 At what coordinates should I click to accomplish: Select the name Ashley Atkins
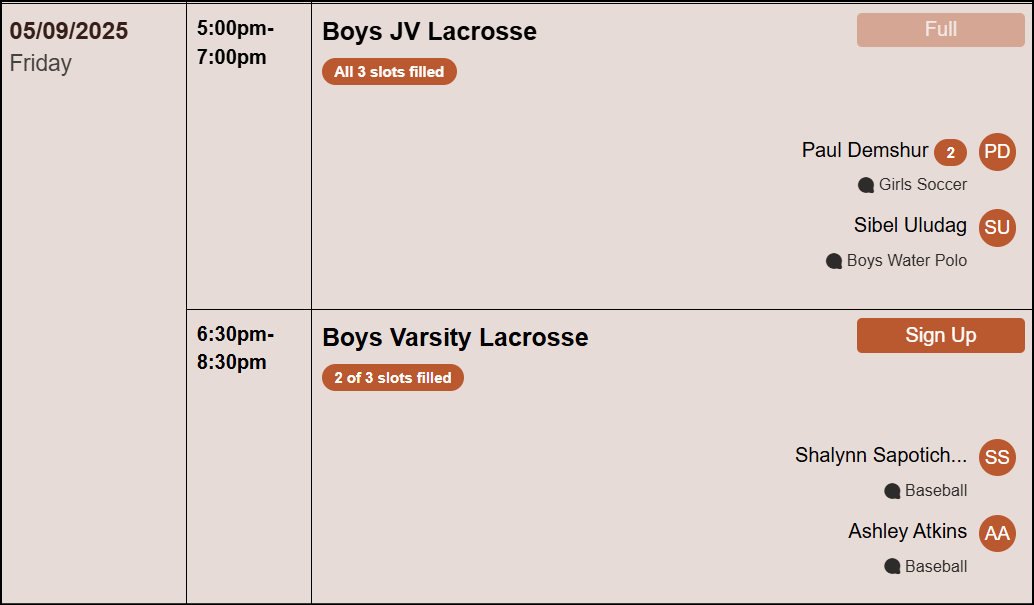click(x=907, y=531)
